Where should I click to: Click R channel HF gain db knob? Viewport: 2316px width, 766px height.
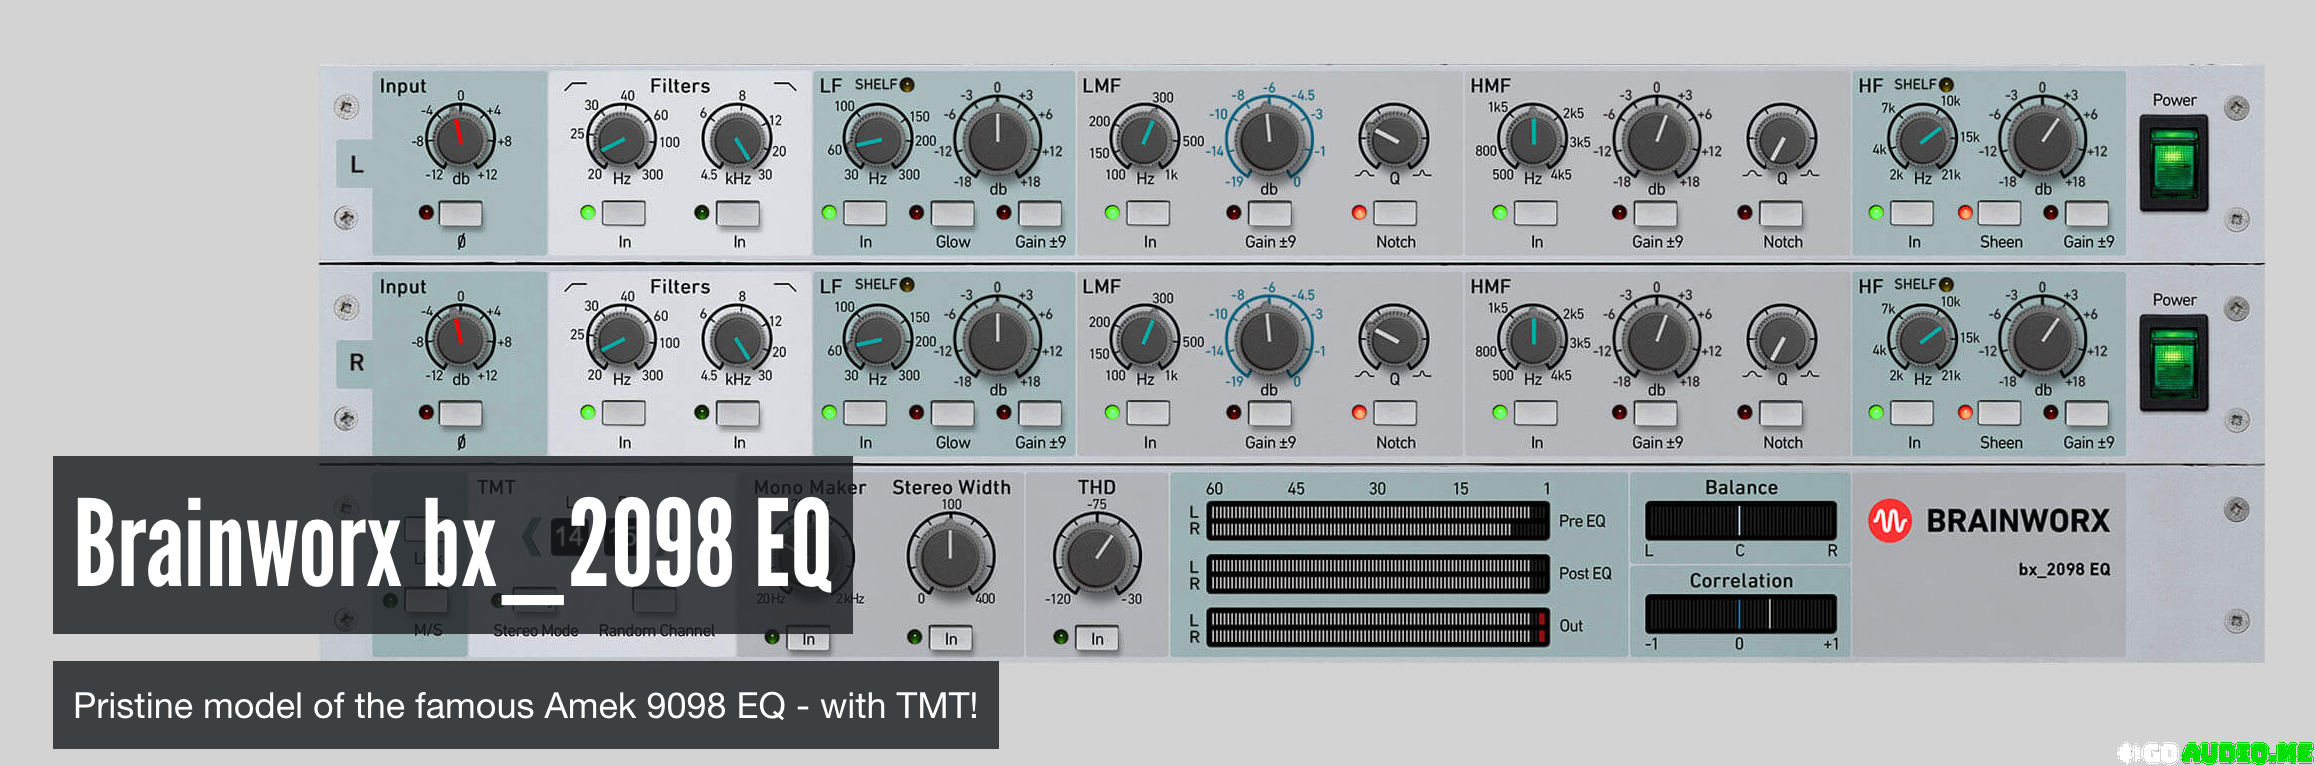click(2042, 340)
